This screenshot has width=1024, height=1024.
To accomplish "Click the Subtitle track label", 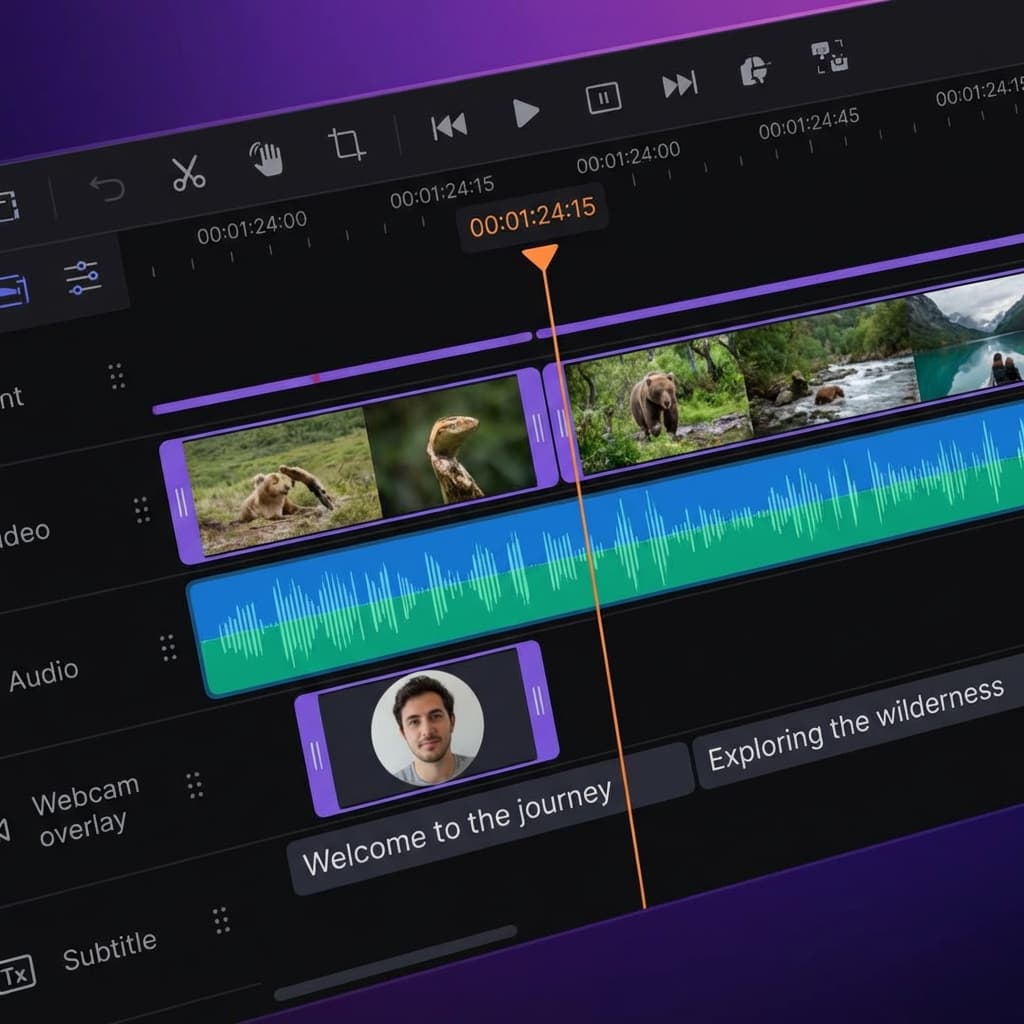I will coord(110,951).
